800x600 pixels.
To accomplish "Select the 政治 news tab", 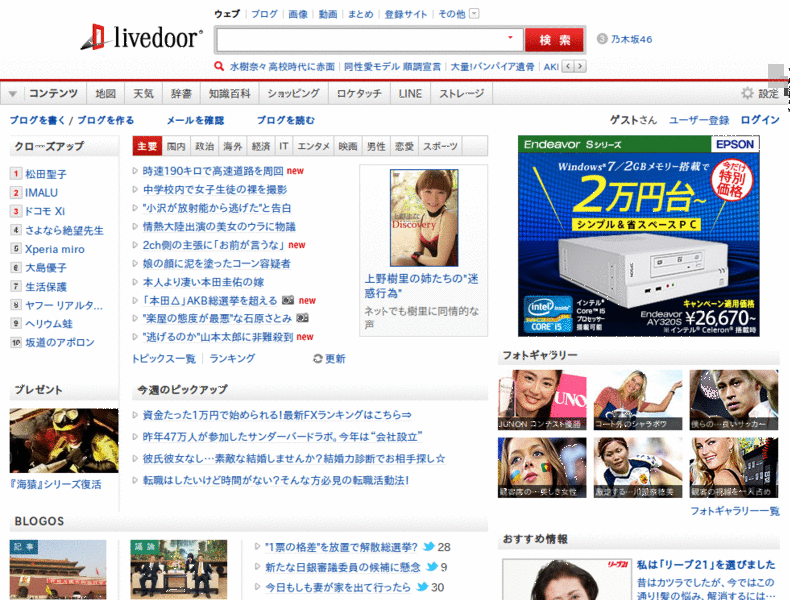I will click(205, 146).
